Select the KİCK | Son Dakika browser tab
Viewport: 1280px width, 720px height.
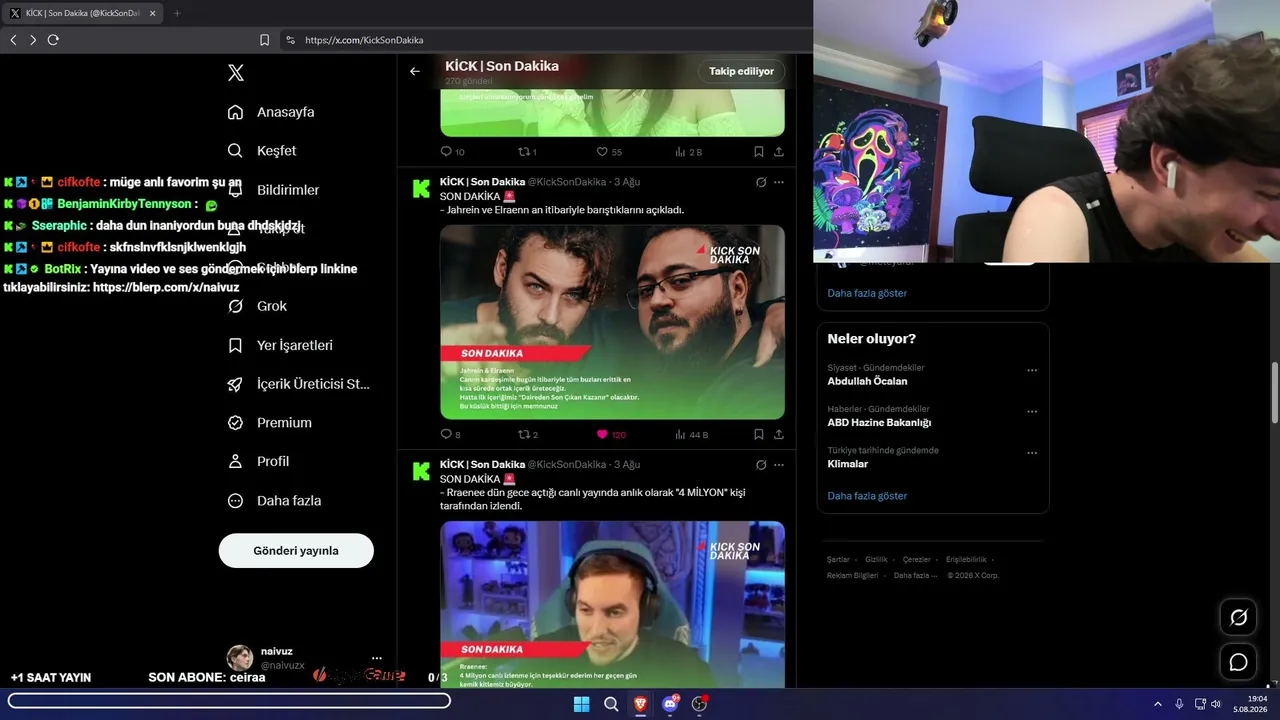[x=80, y=13]
